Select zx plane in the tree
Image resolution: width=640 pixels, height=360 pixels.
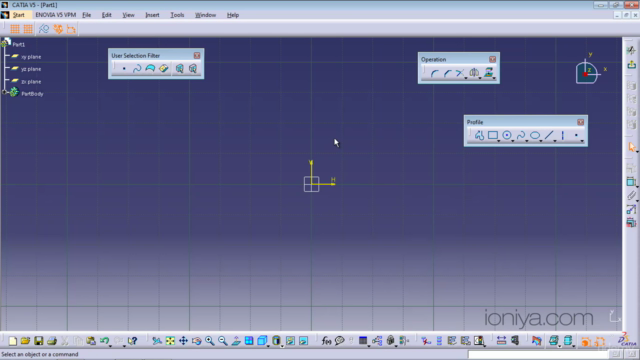click(x=31, y=82)
